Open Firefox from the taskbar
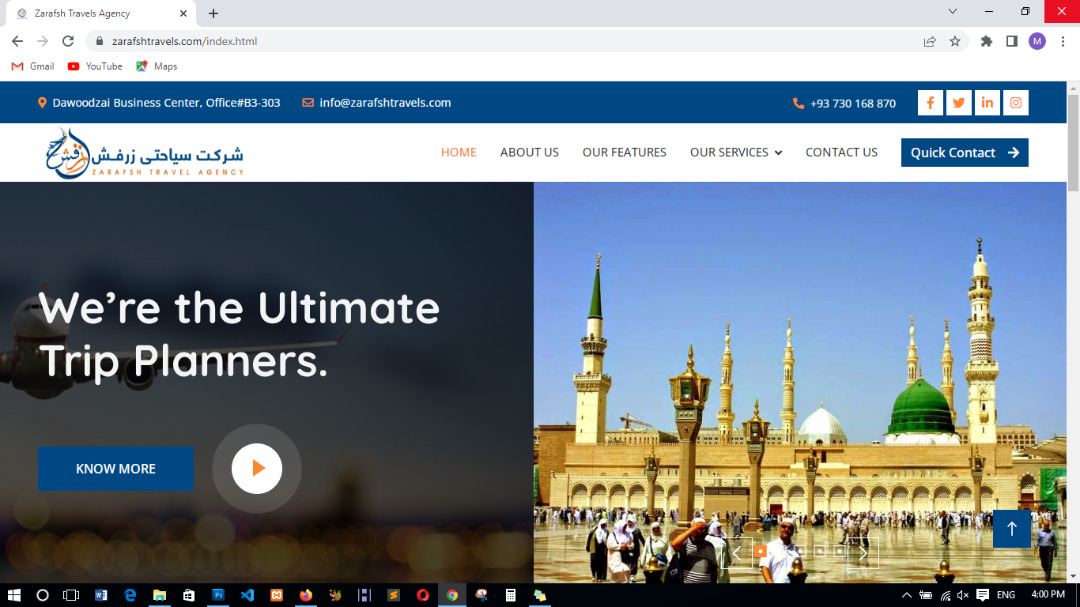 (306, 595)
